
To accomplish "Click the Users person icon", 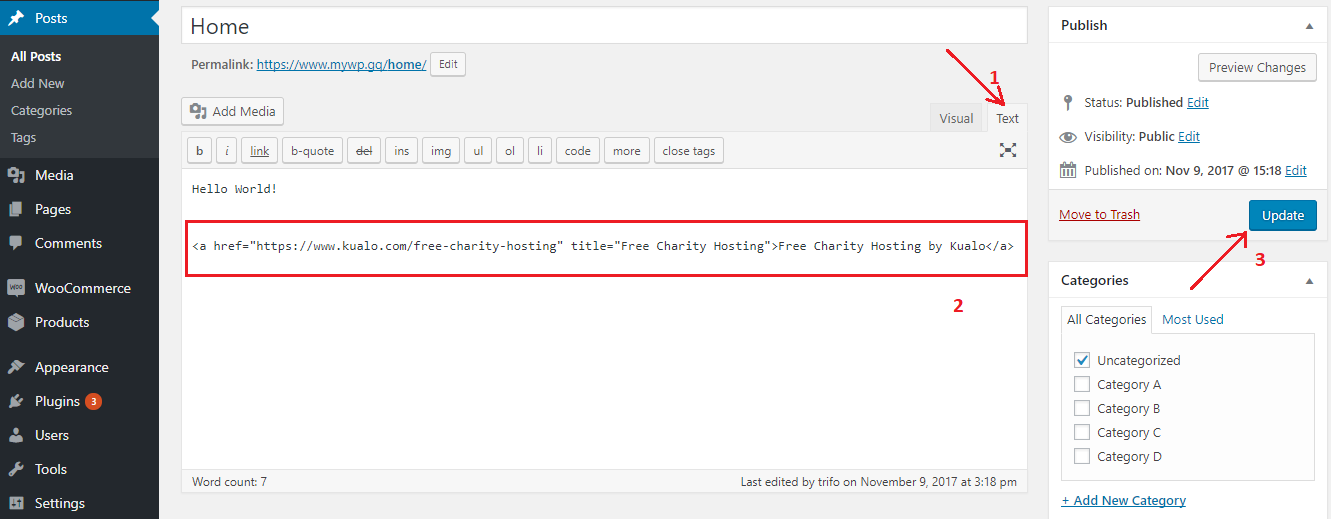I will tap(16, 435).
